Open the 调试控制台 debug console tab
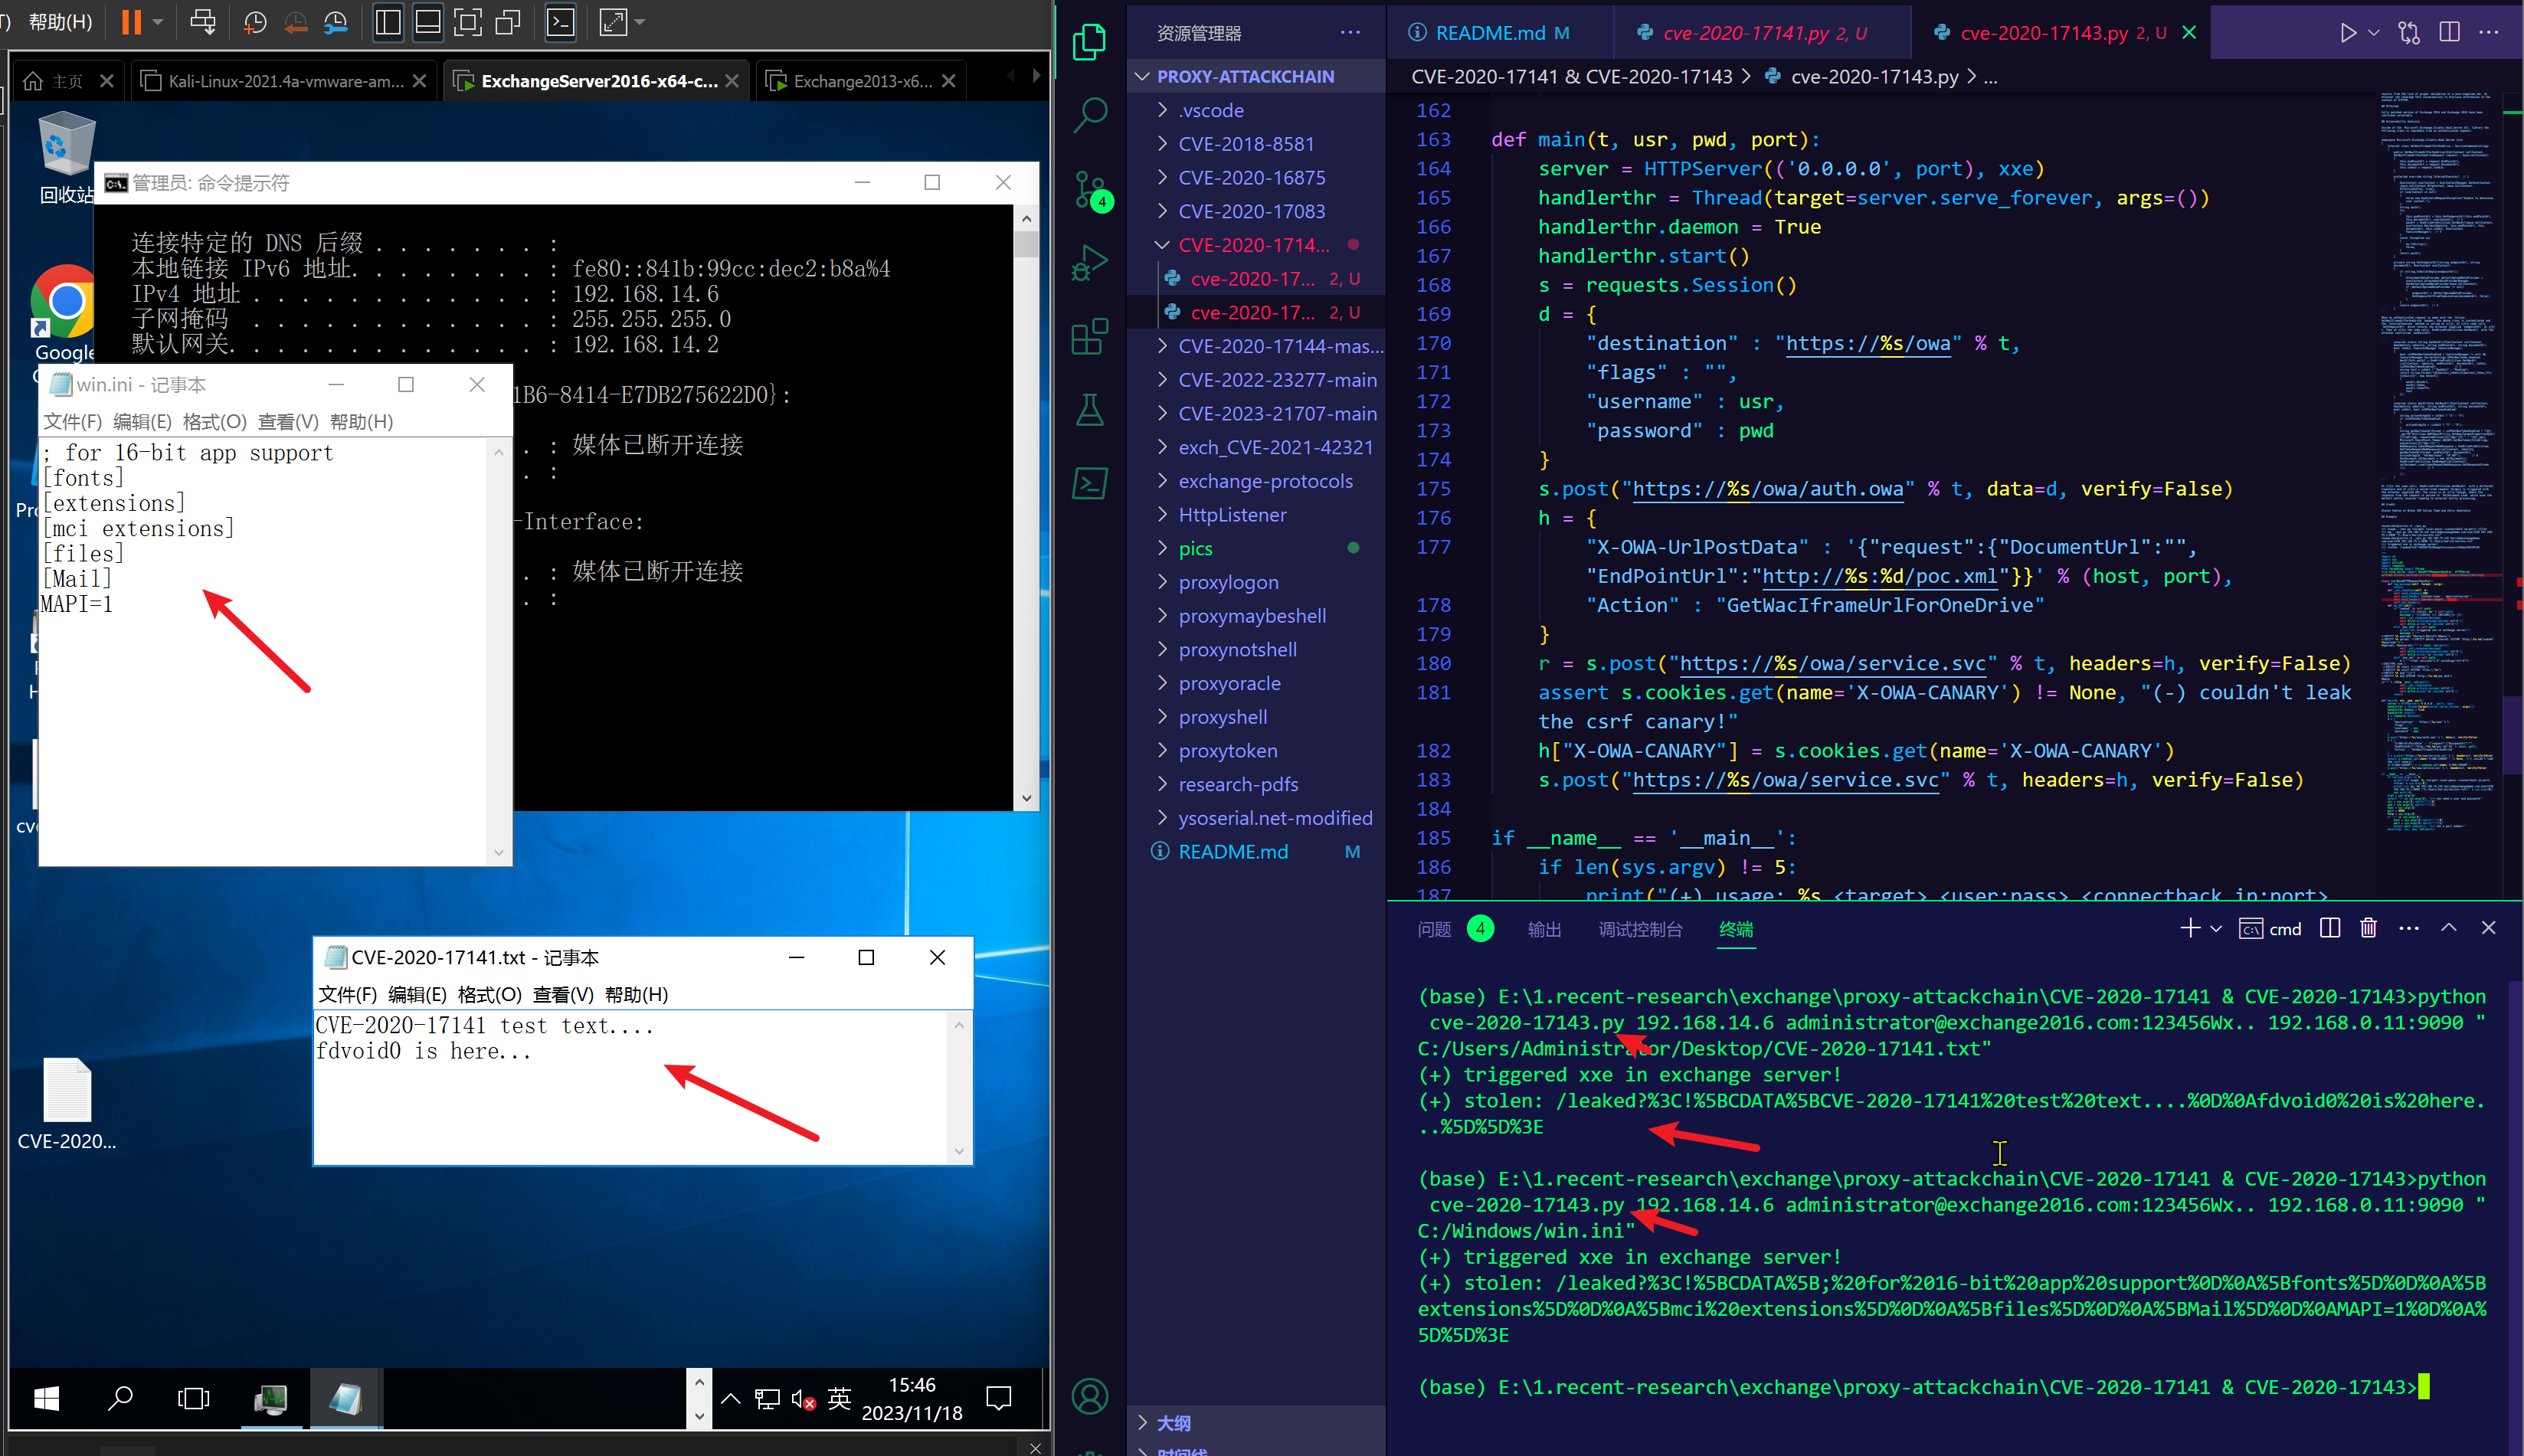2524x1456 pixels. [x=1640, y=929]
